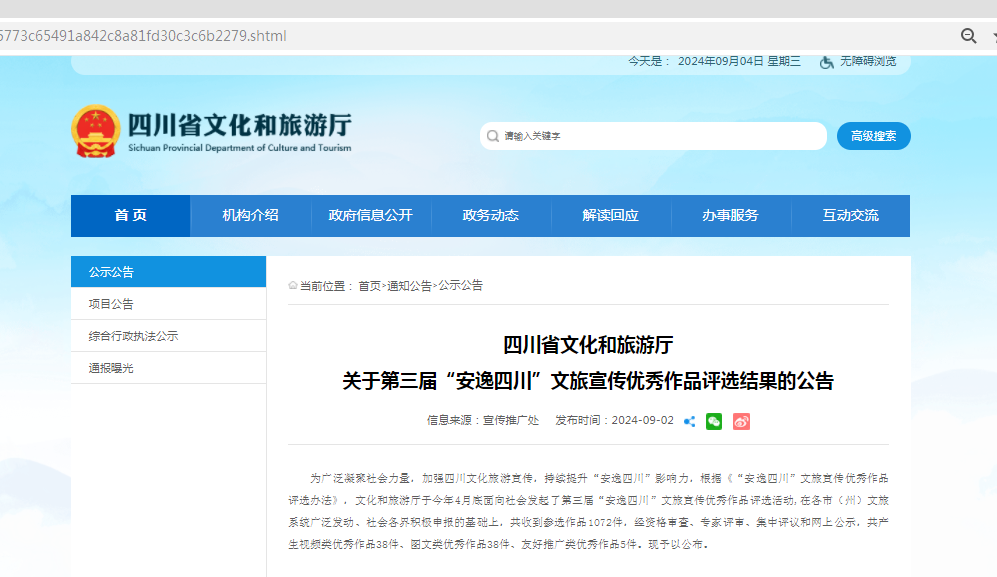997x577 pixels.
Task: Go to 政务动态 section
Action: pyautogui.click(x=490, y=216)
